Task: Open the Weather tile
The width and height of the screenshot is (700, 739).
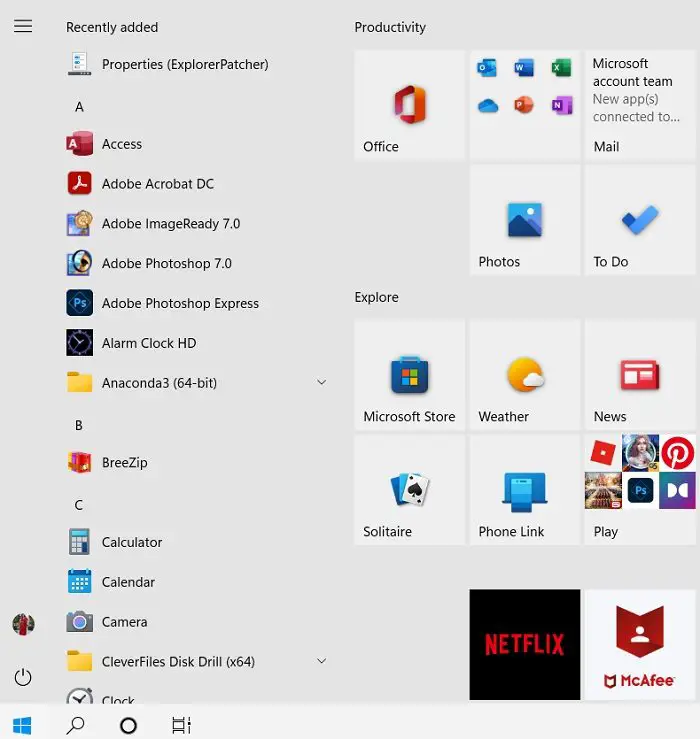Action: tap(525, 375)
